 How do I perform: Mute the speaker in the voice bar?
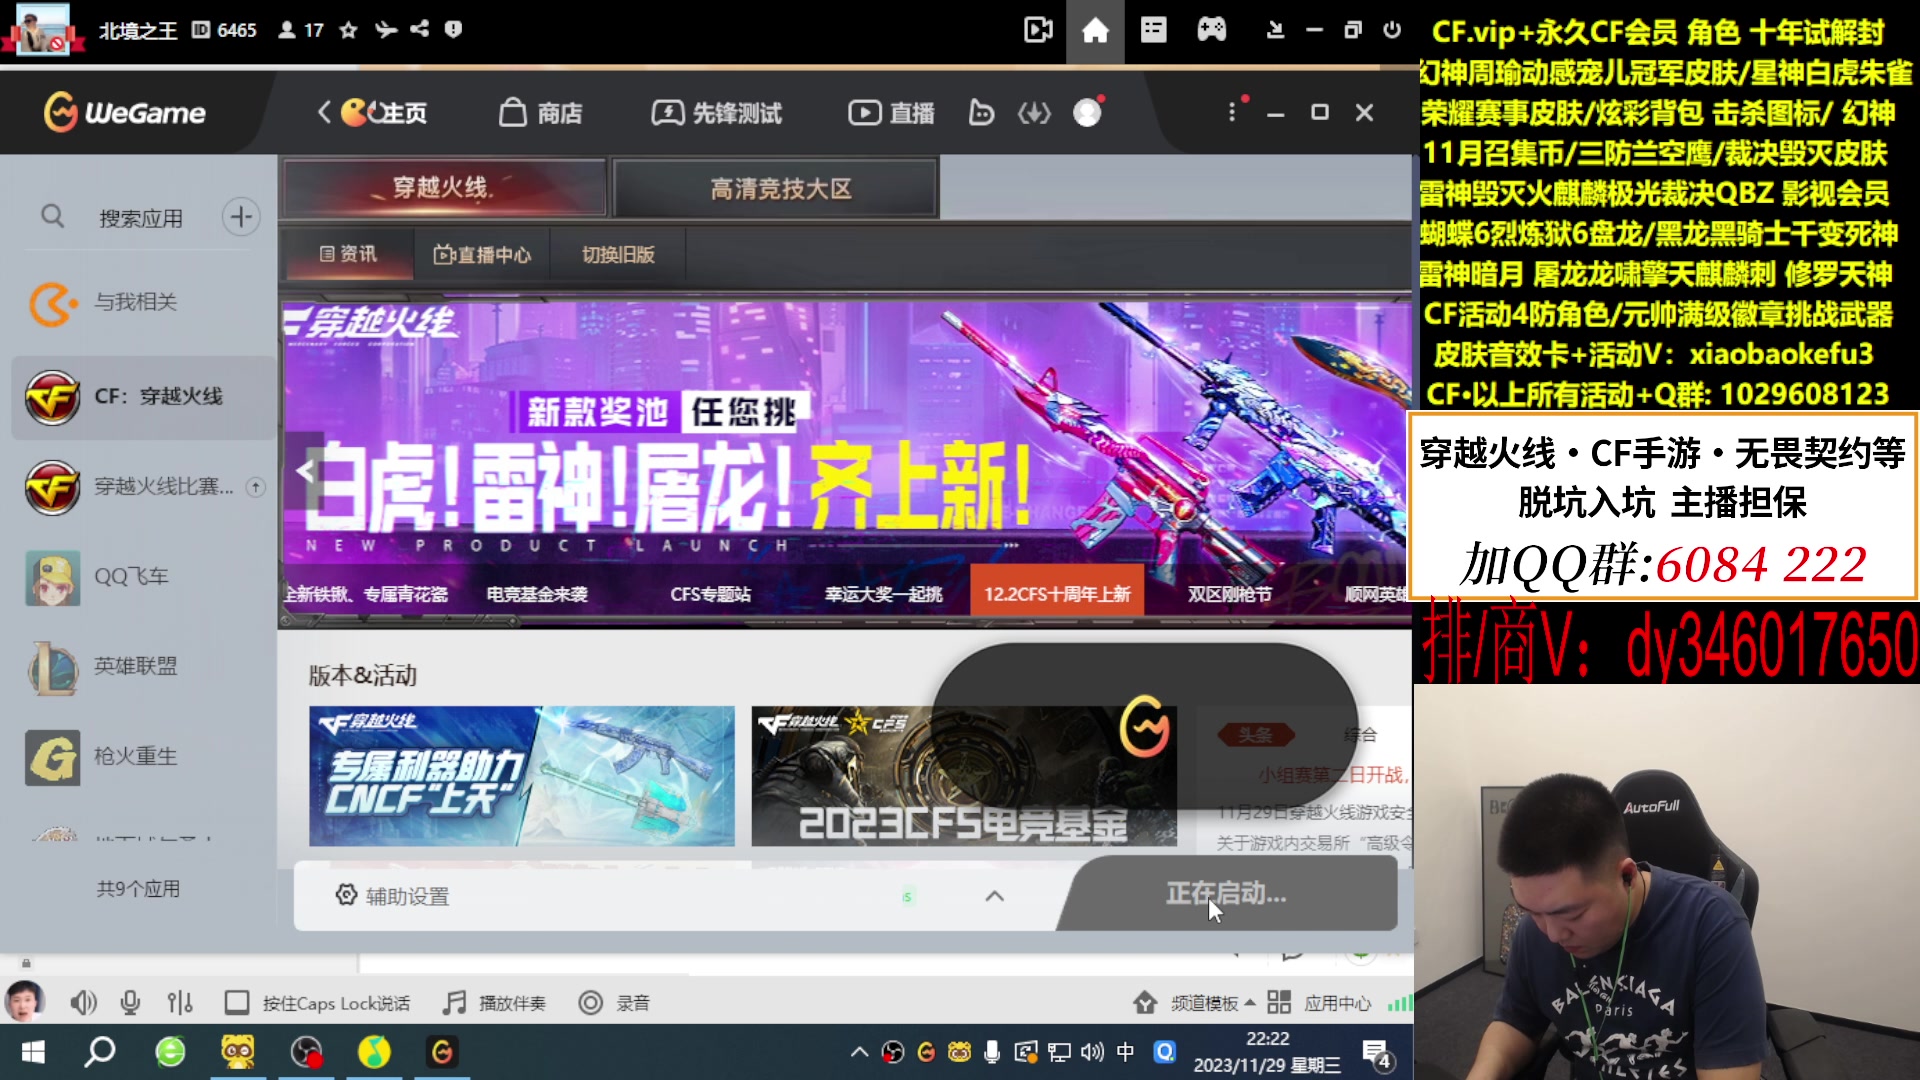point(83,1002)
